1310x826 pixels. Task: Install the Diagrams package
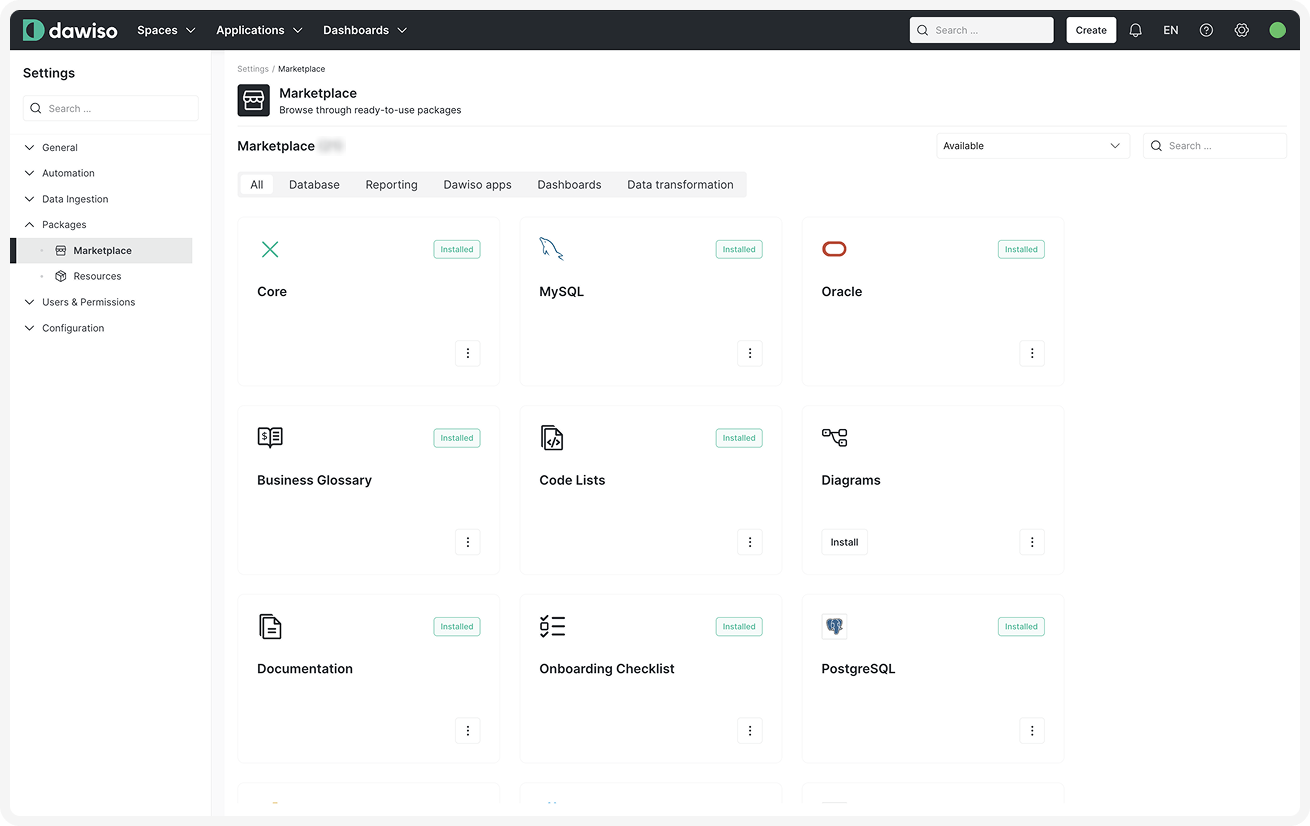click(844, 542)
